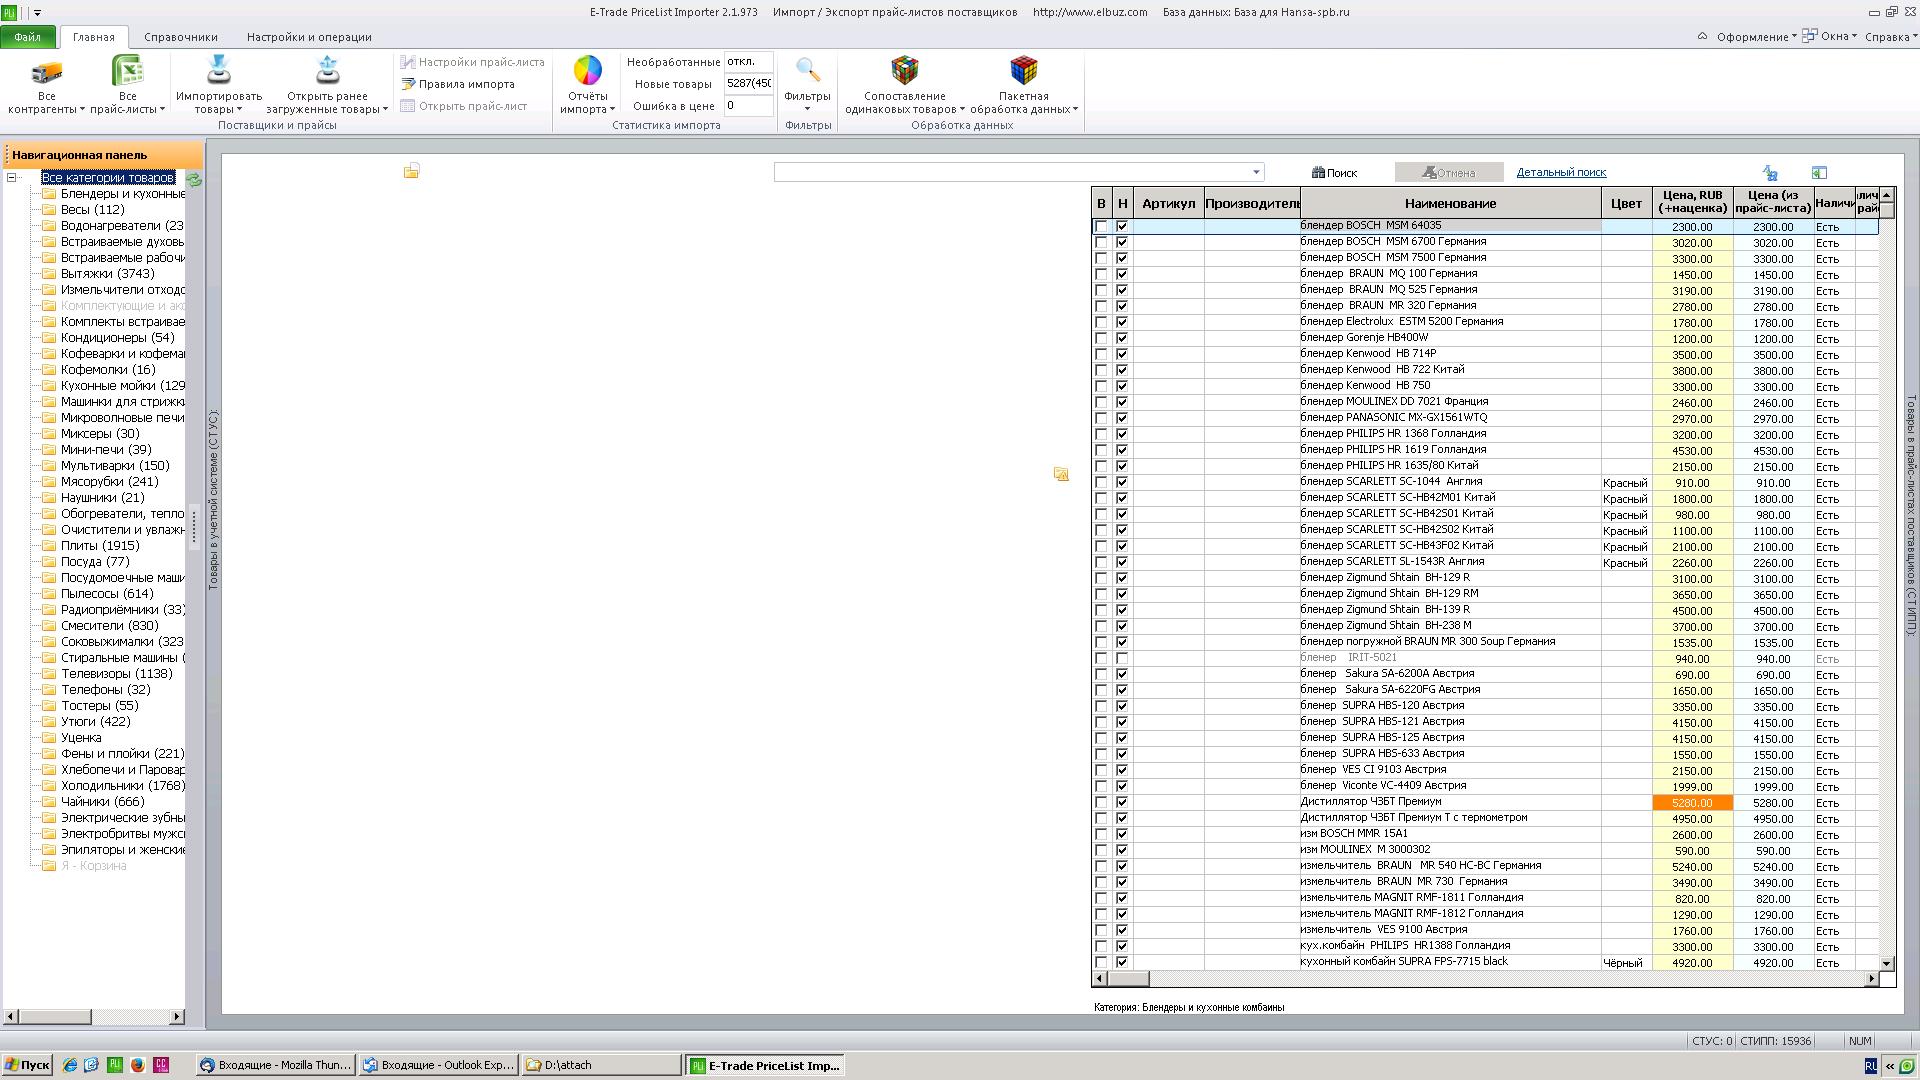Refresh the category tree with green icon
This screenshot has height=1080, width=1920.
(194, 180)
